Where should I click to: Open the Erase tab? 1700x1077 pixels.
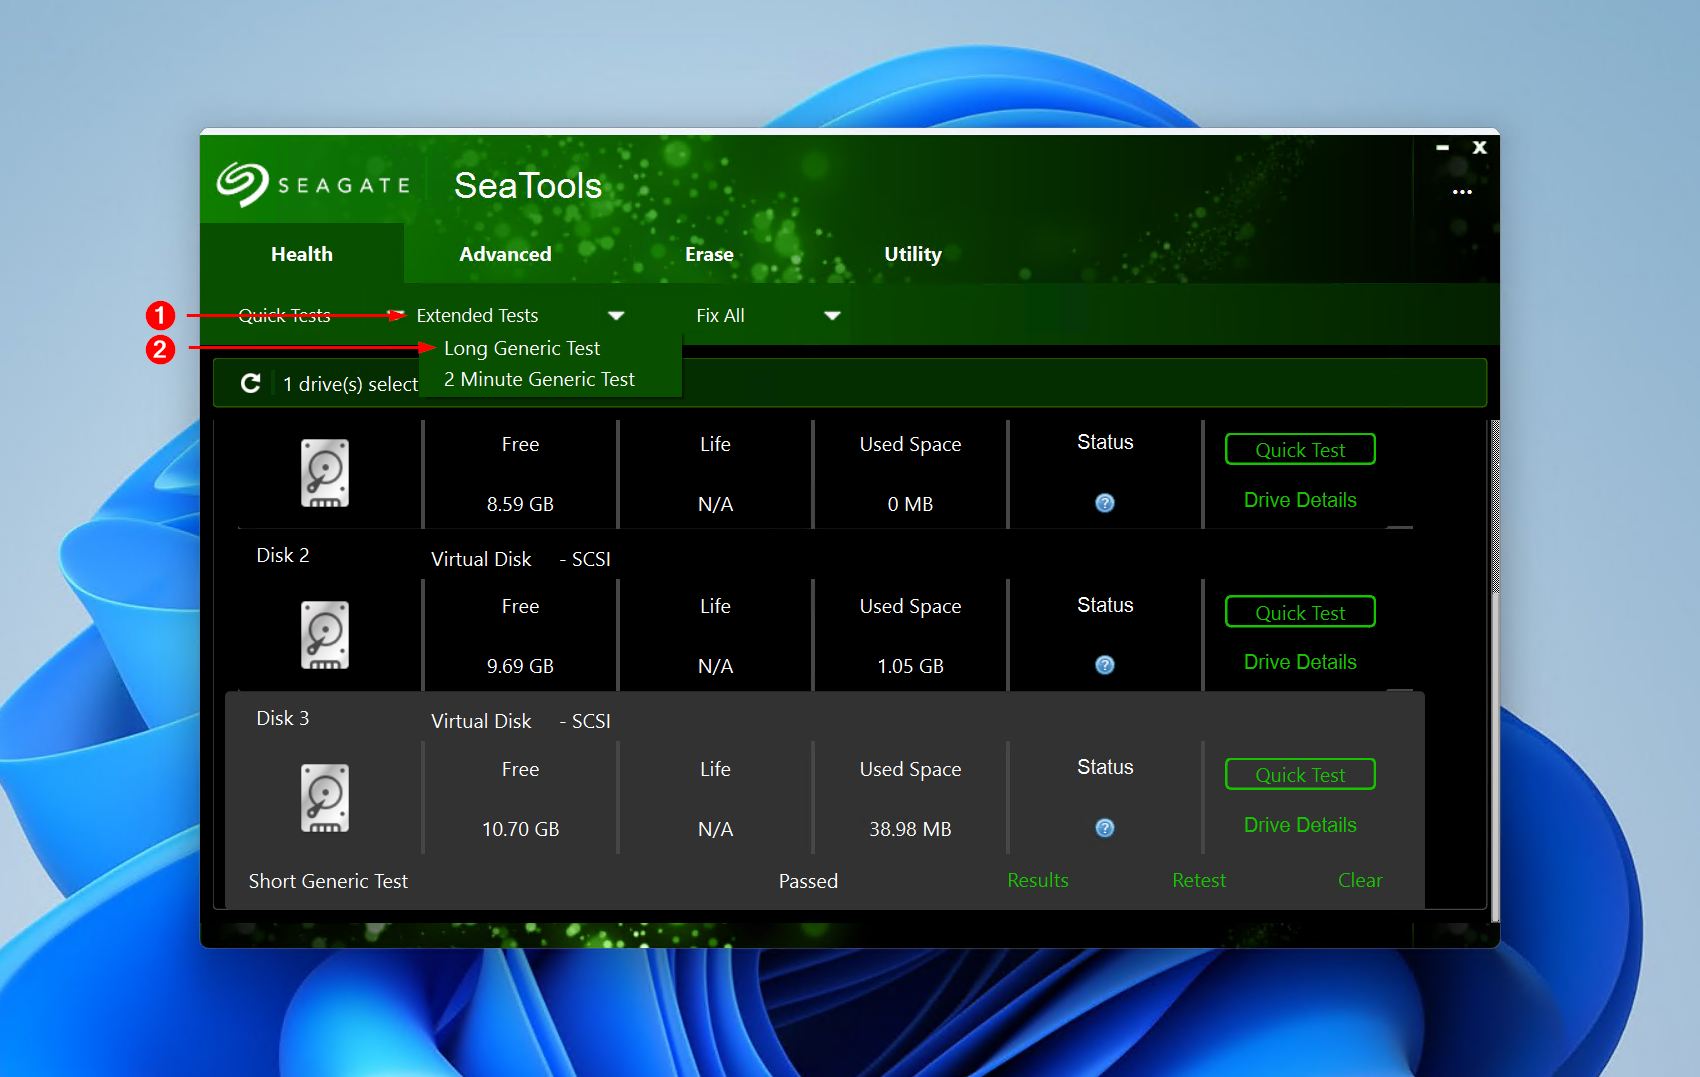(x=709, y=254)
